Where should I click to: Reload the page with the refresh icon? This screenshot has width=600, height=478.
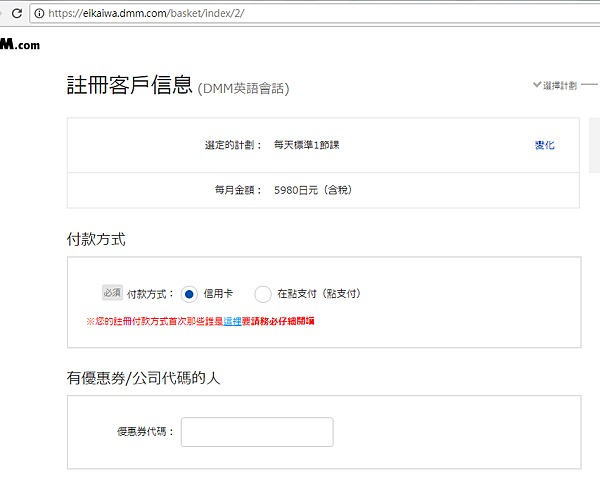pyautogui.click(x=17, y=13)
